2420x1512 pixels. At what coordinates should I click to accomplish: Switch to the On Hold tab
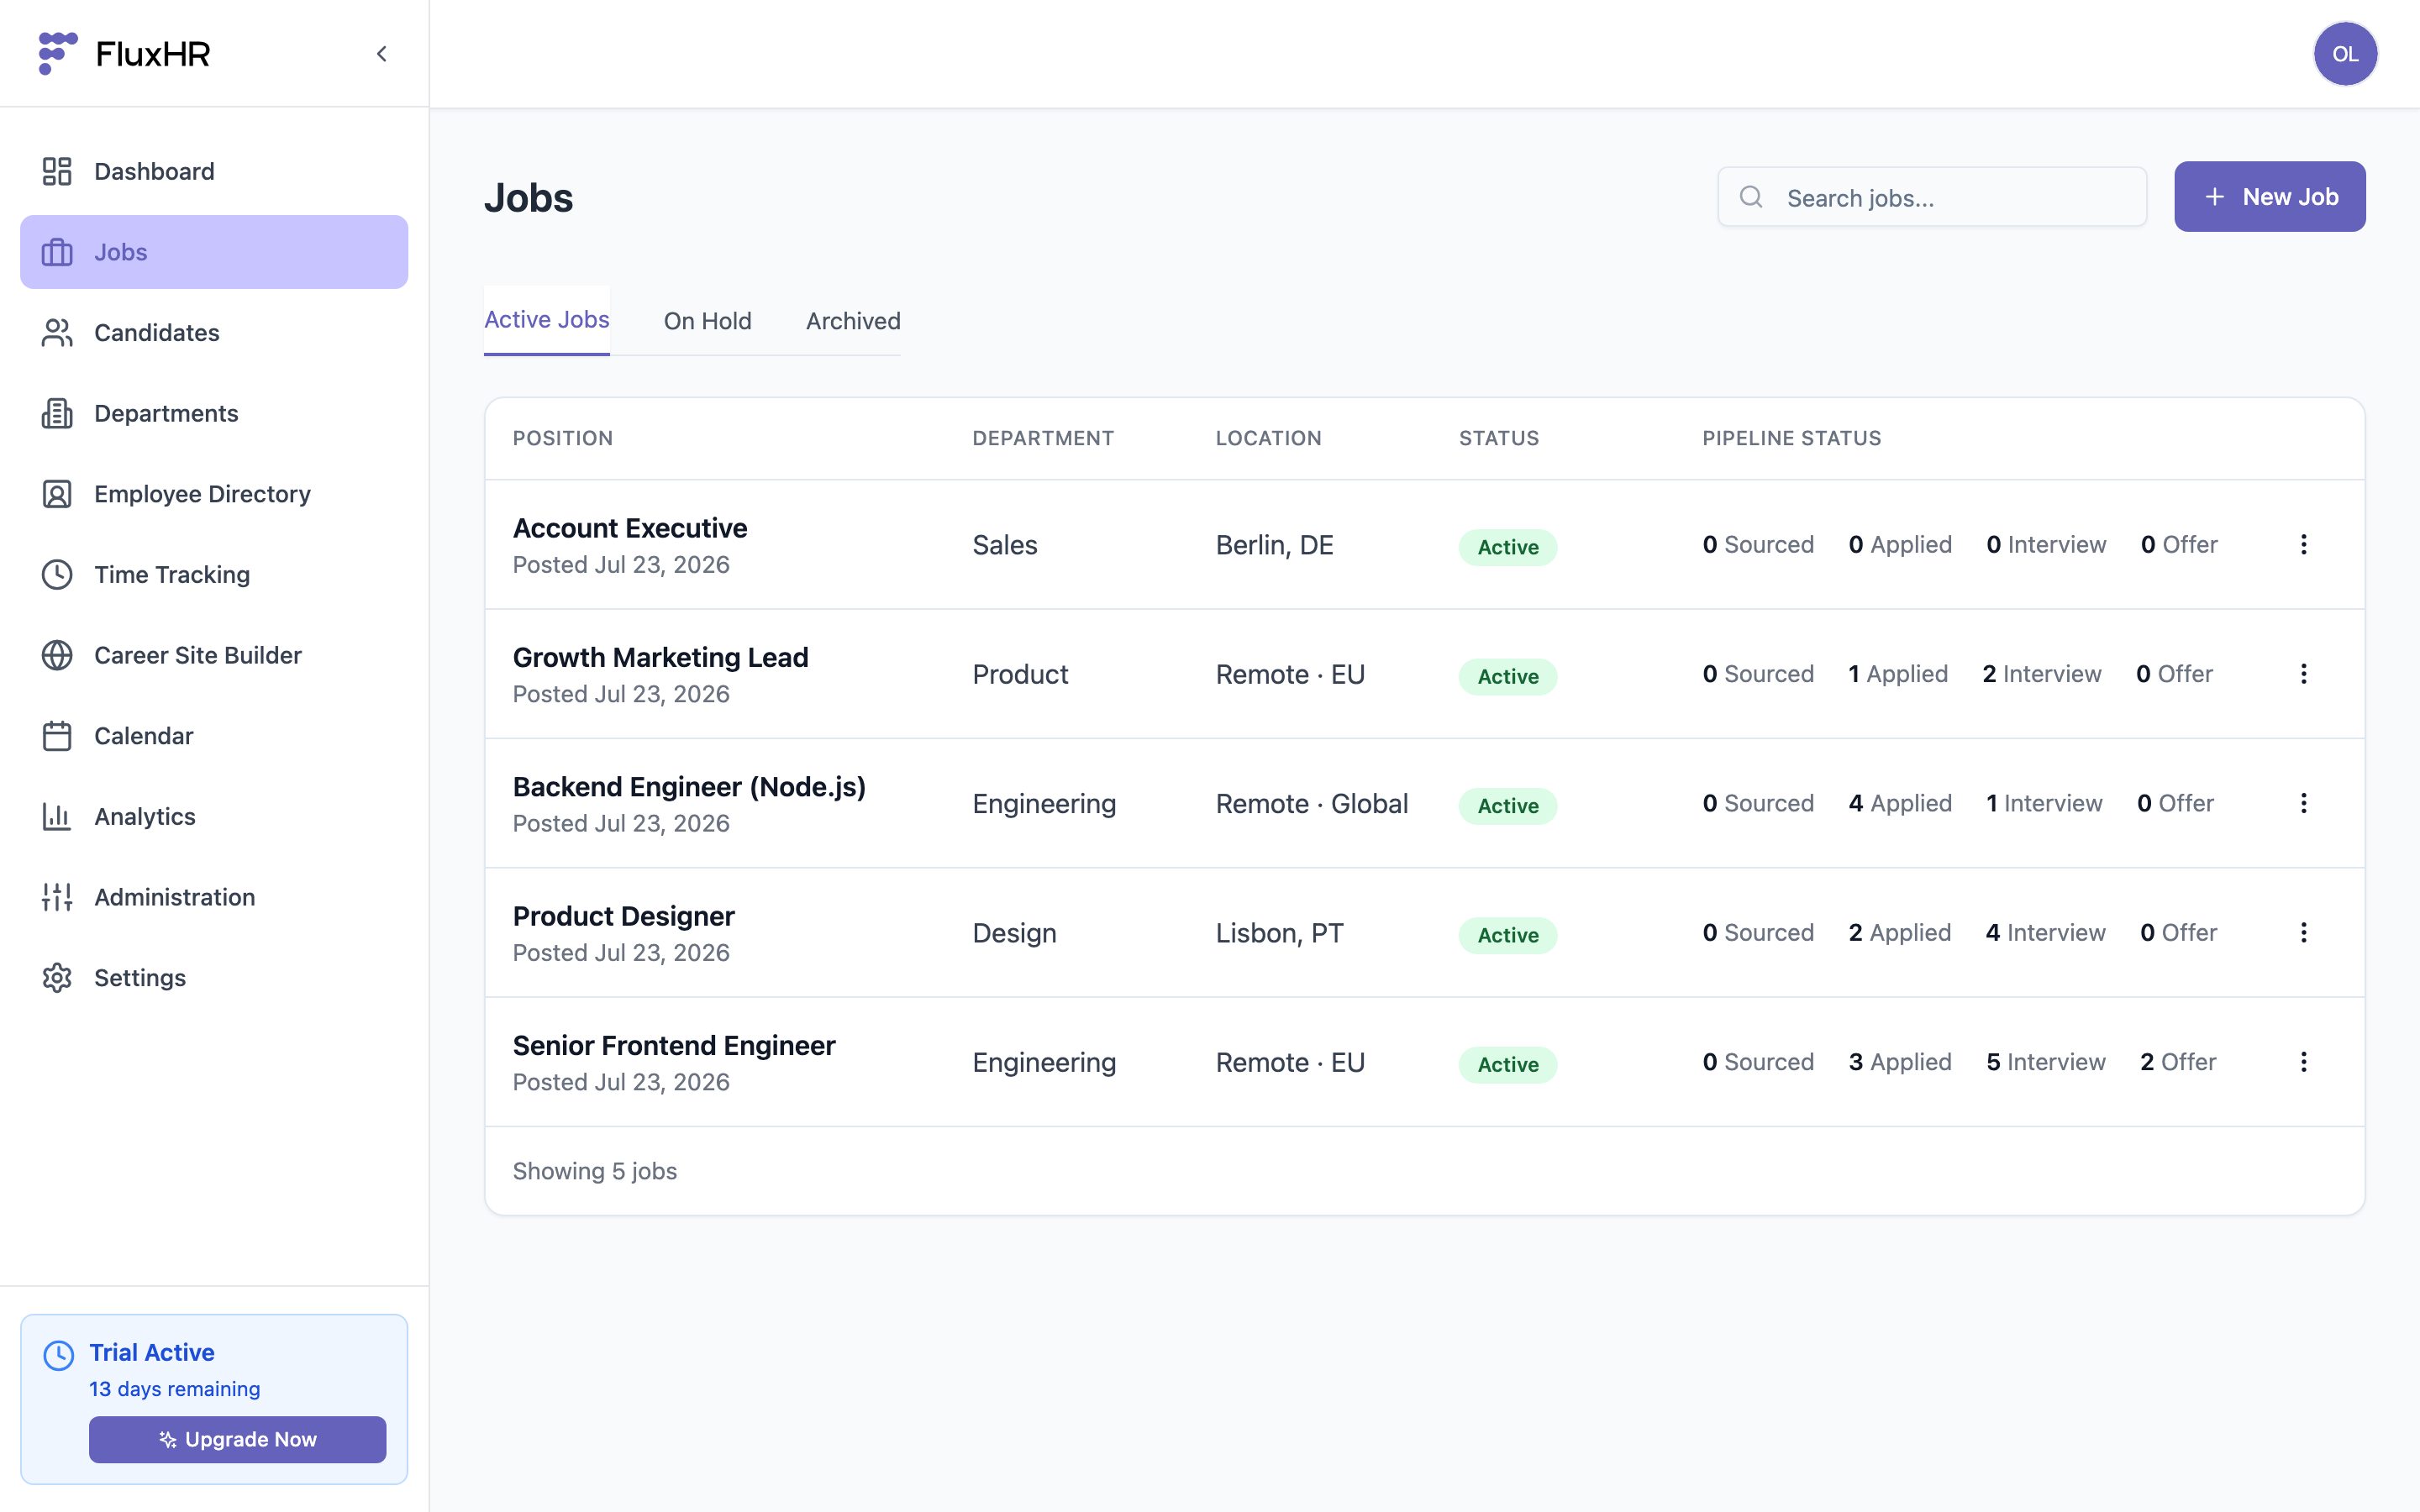pos(707,321)
